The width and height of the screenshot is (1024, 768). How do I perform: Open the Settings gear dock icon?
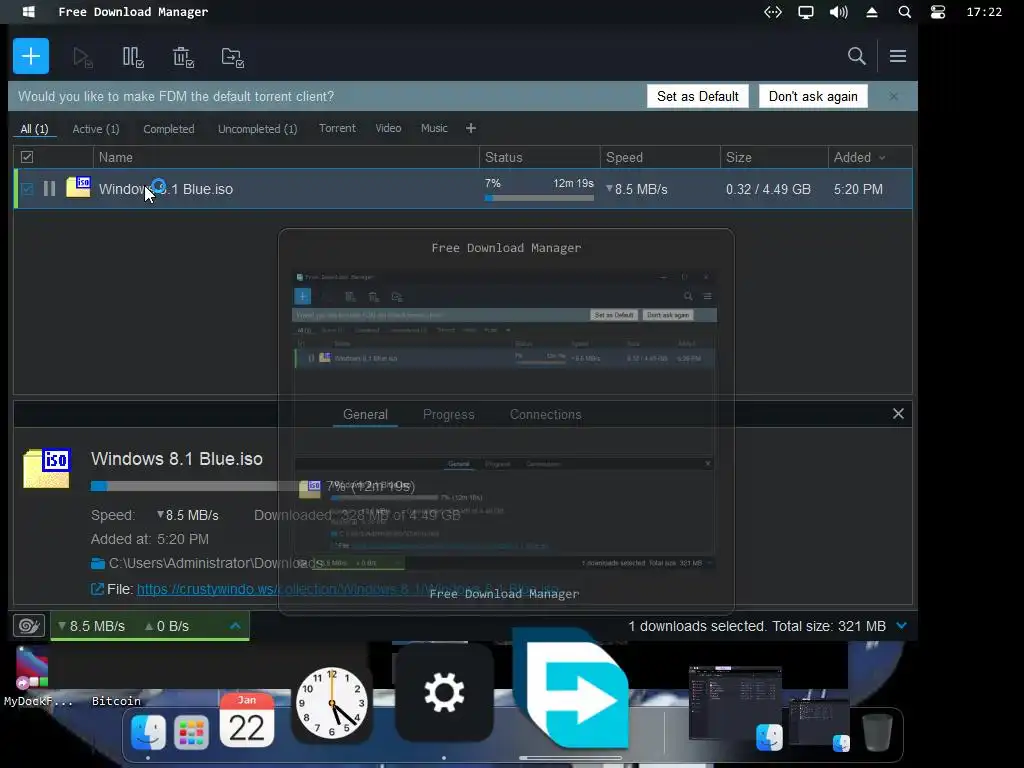click(x=444, y=692)
